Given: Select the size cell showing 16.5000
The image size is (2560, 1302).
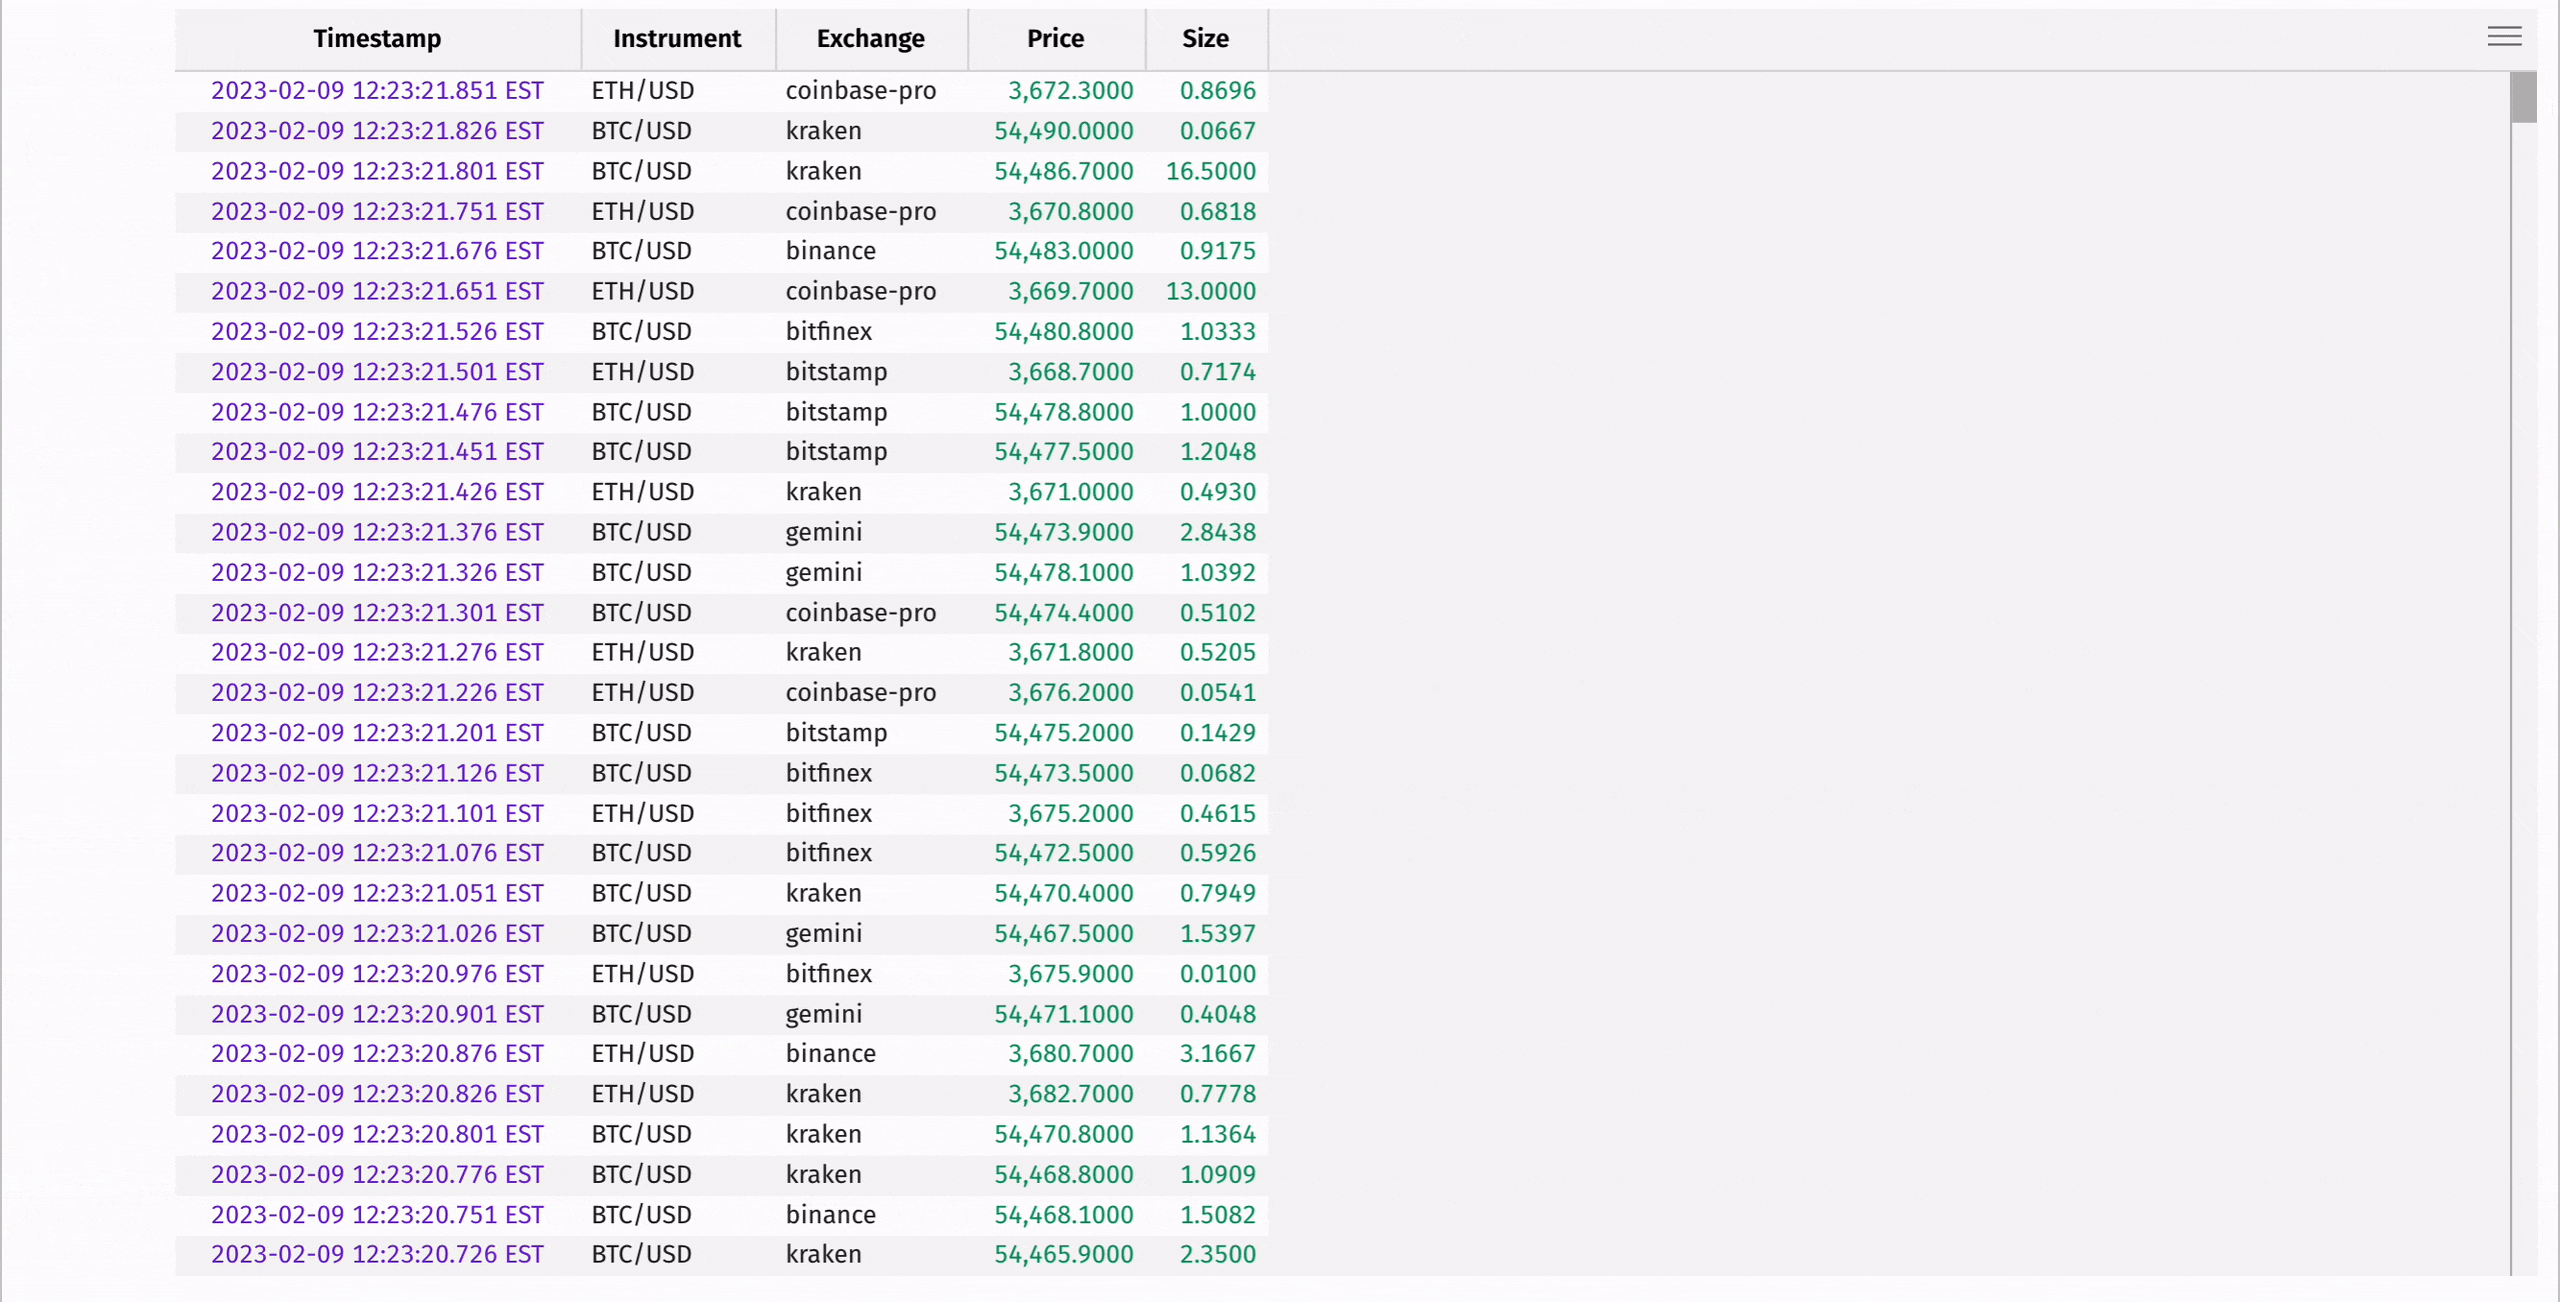Looking at the screenshot, I should [1210, 170].
